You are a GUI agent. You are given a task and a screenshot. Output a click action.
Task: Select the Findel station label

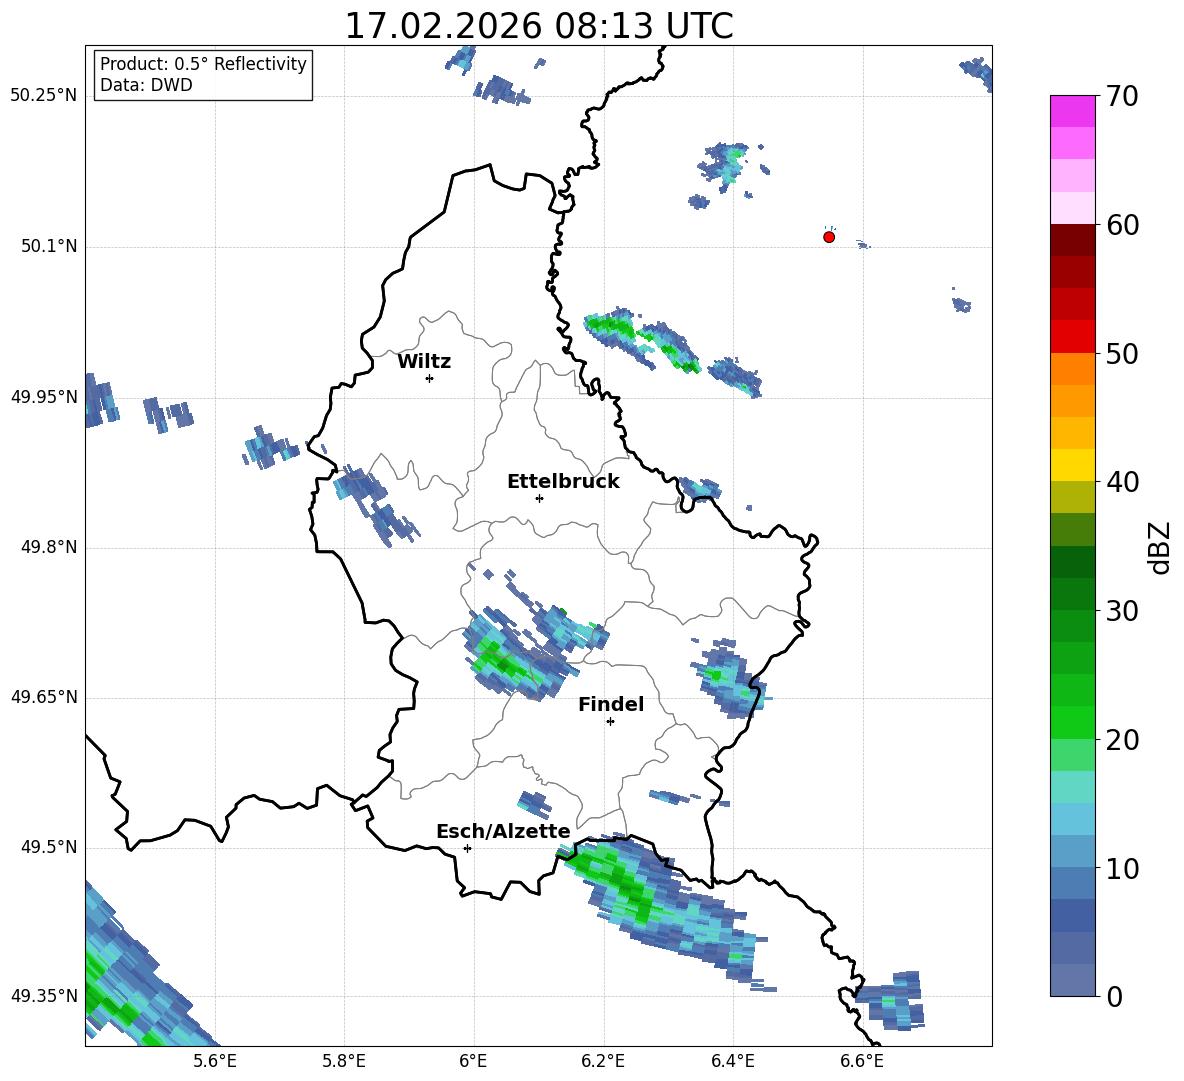pos(611,704)
